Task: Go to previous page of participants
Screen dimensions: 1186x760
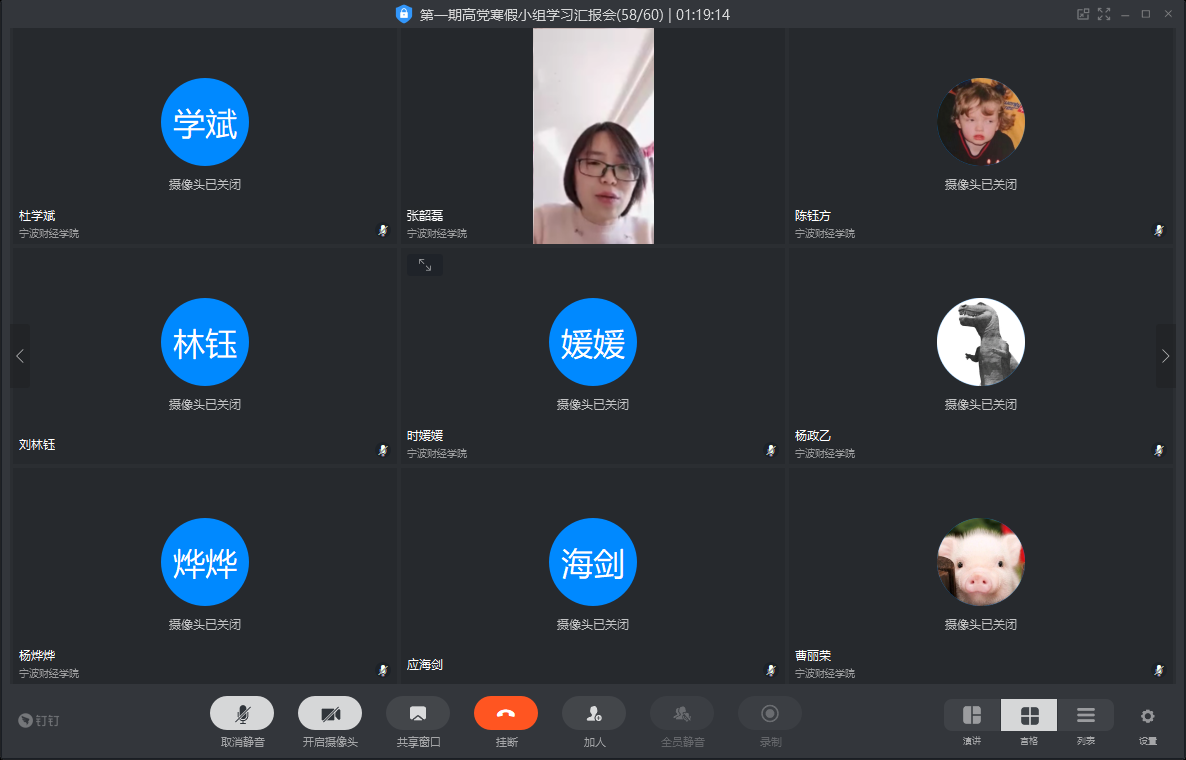Action: (20, 356)
